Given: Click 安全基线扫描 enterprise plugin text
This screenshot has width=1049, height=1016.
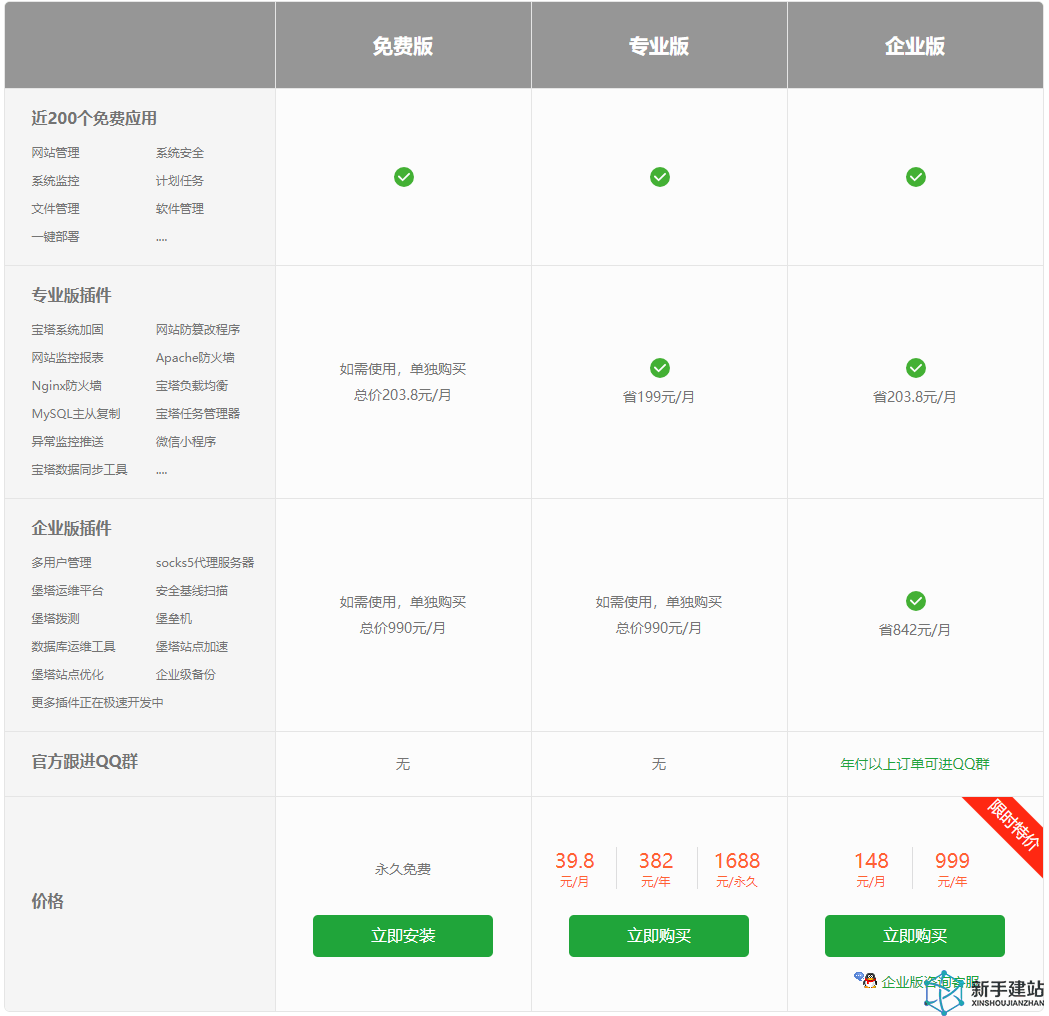Looking at the screenshot, I should tap(192, 591).
